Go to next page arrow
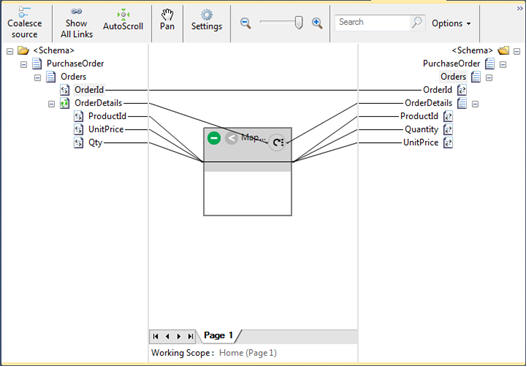This screenshot has height=367, width=527. click(179, 336)
